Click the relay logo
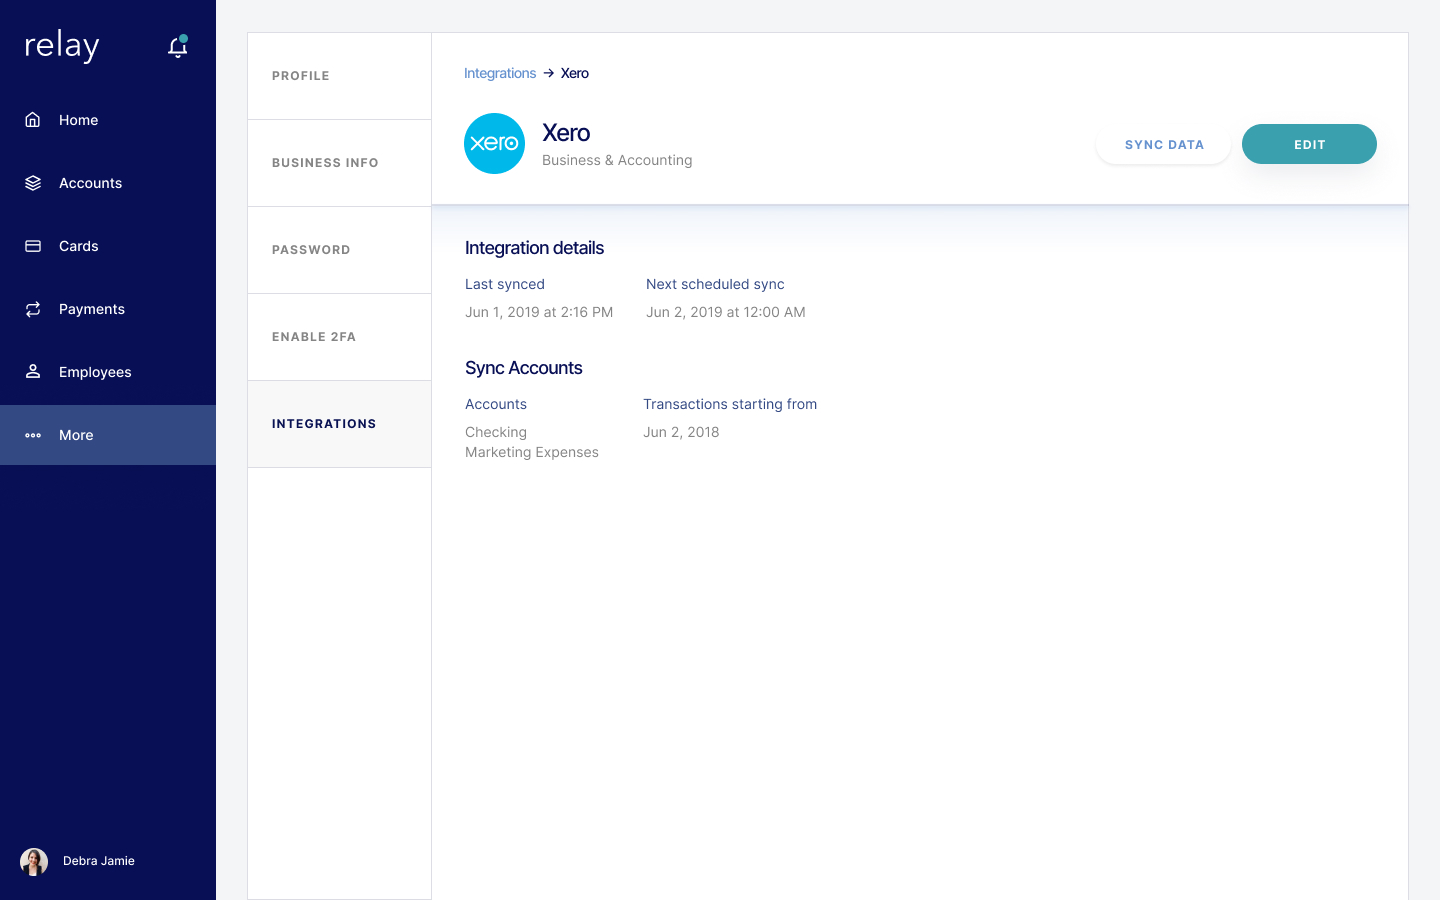Screen dimensions: 1440x900 pos(62,46)
